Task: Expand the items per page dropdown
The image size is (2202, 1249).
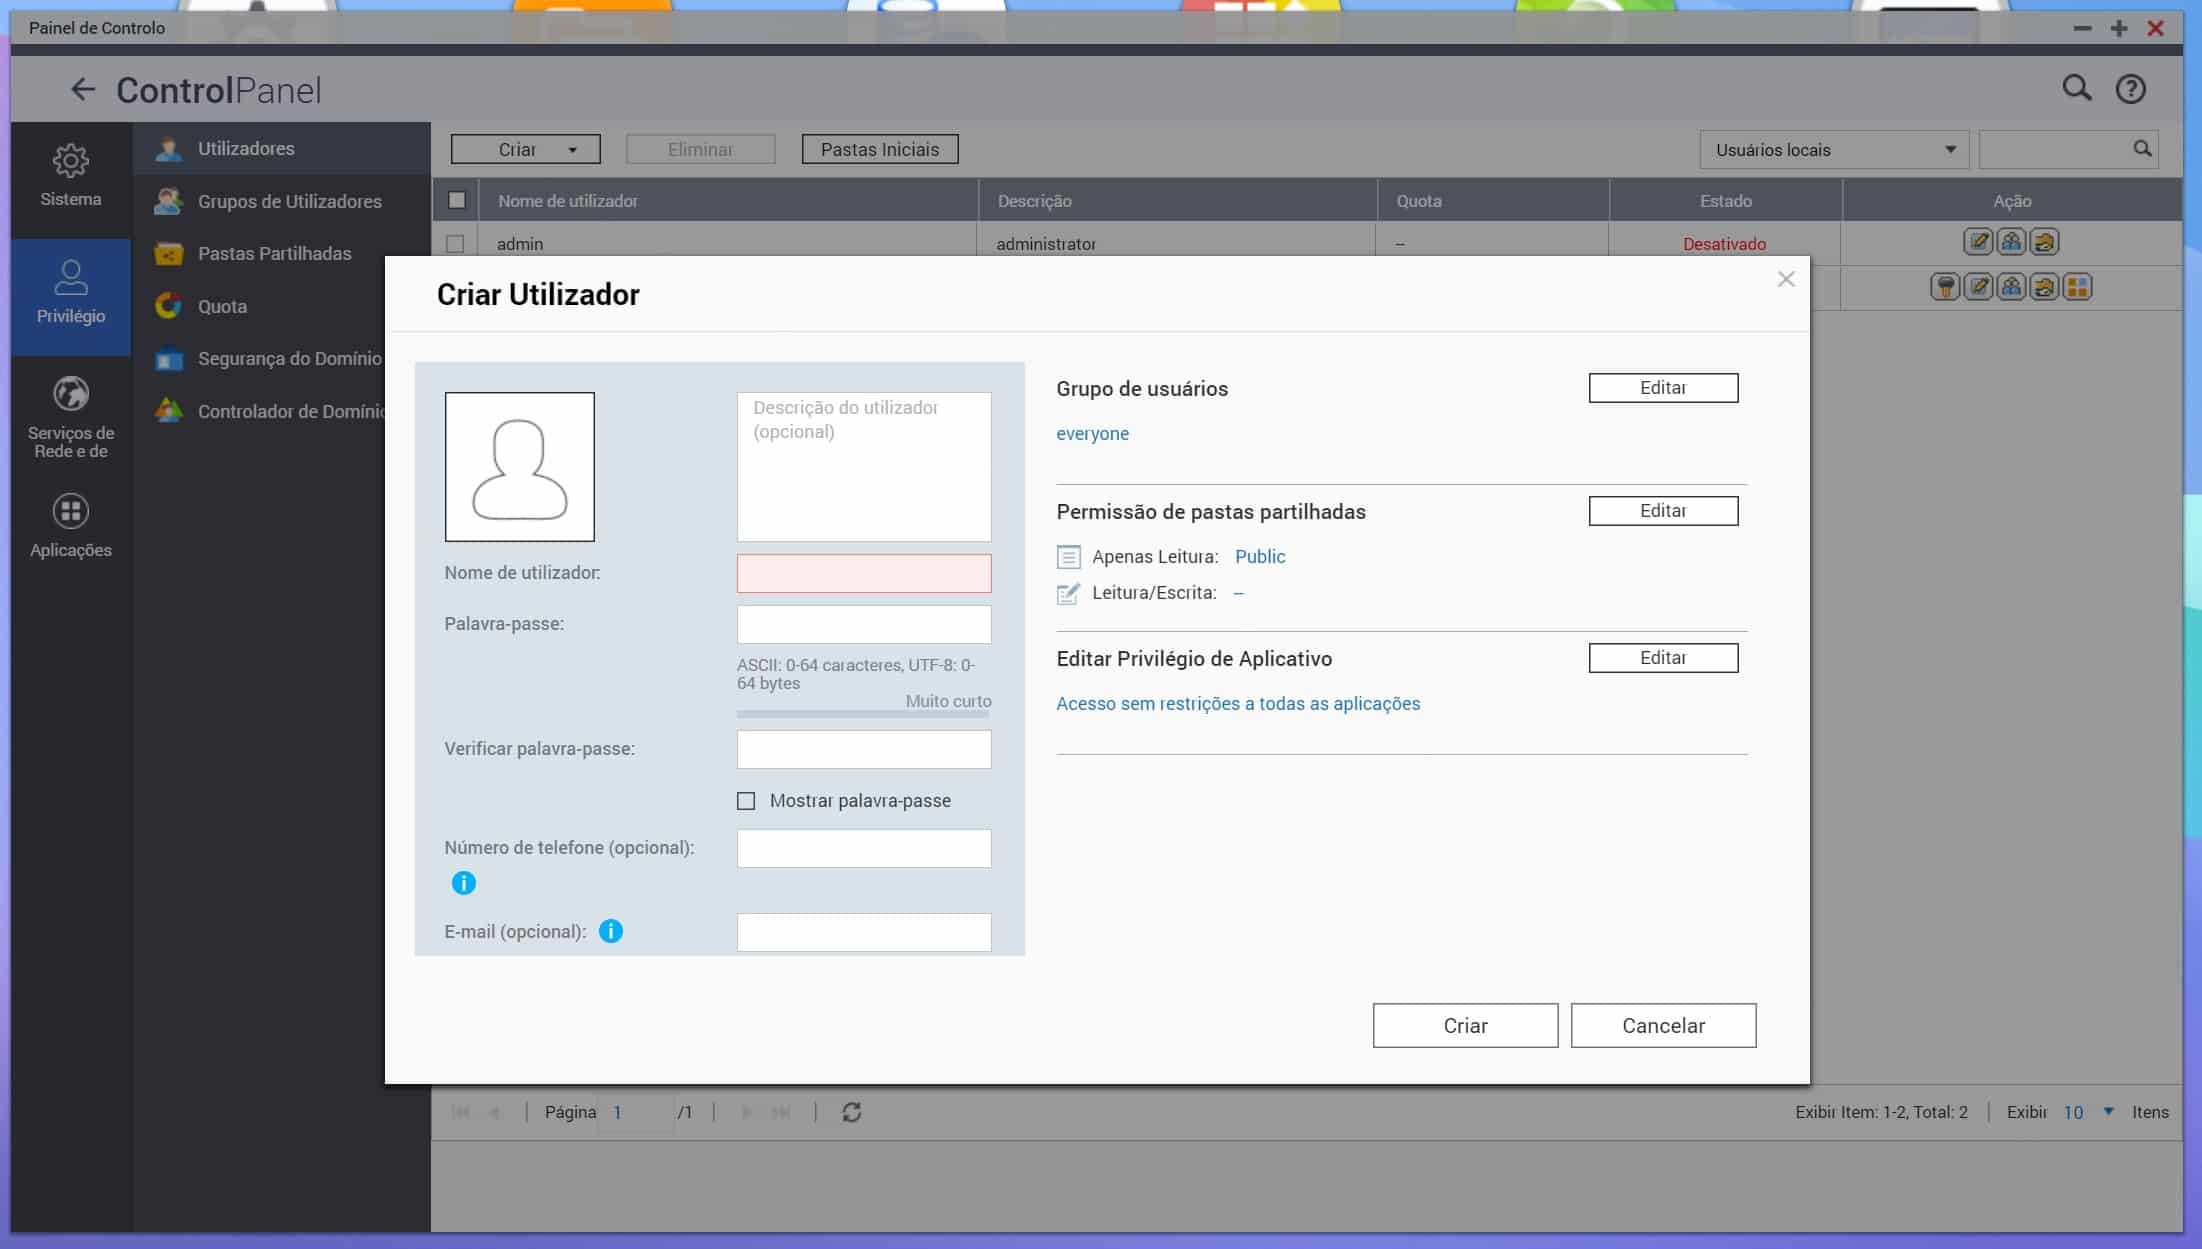Action: tap(2108, 1112)
